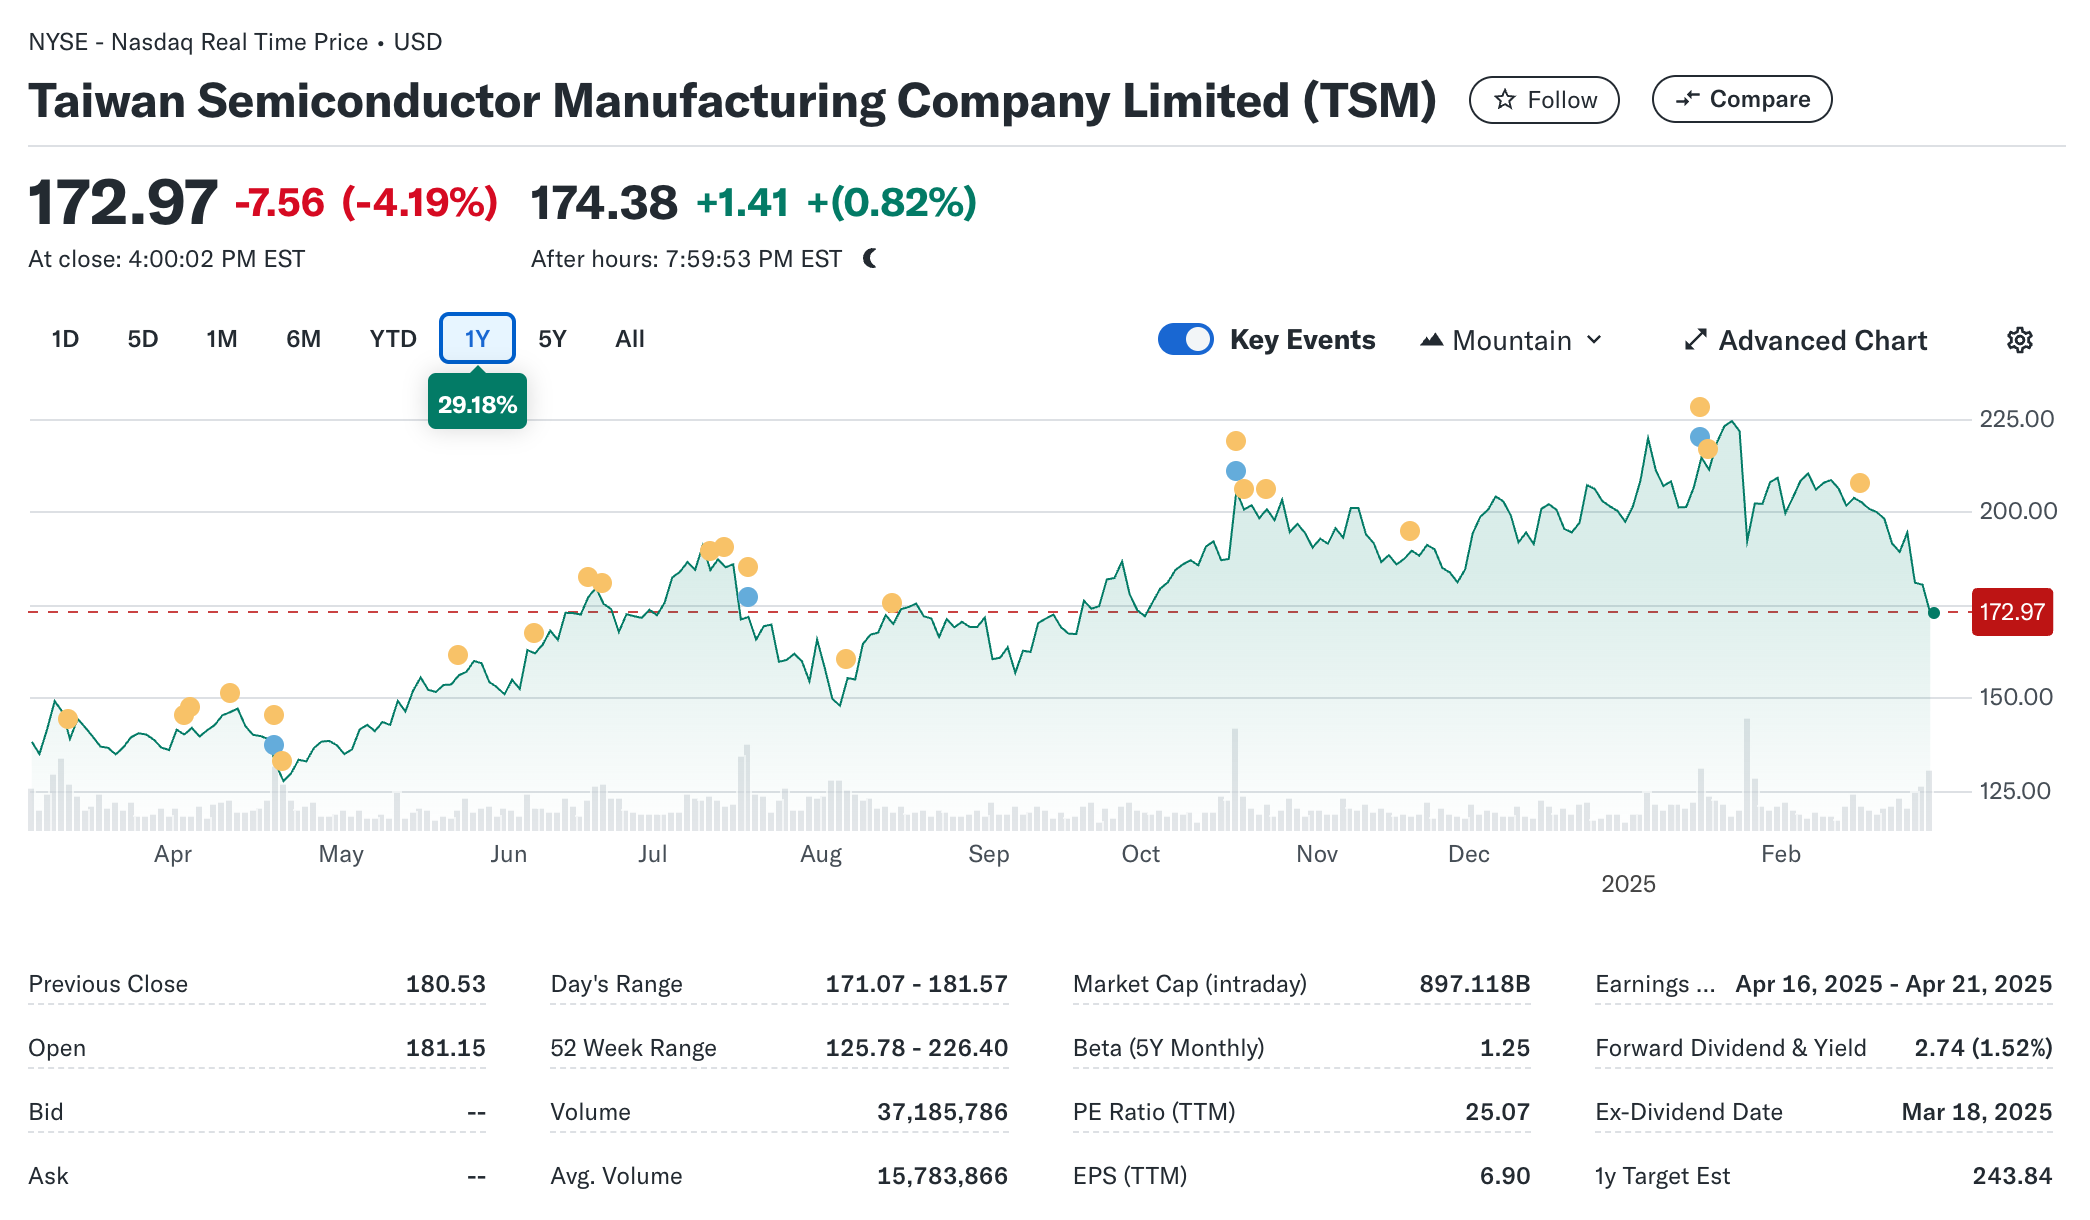Switch to the 5Y range tab
The height and width of the screenshot is (1220, 2090).
pyautogui.click(x=552, y=339)
